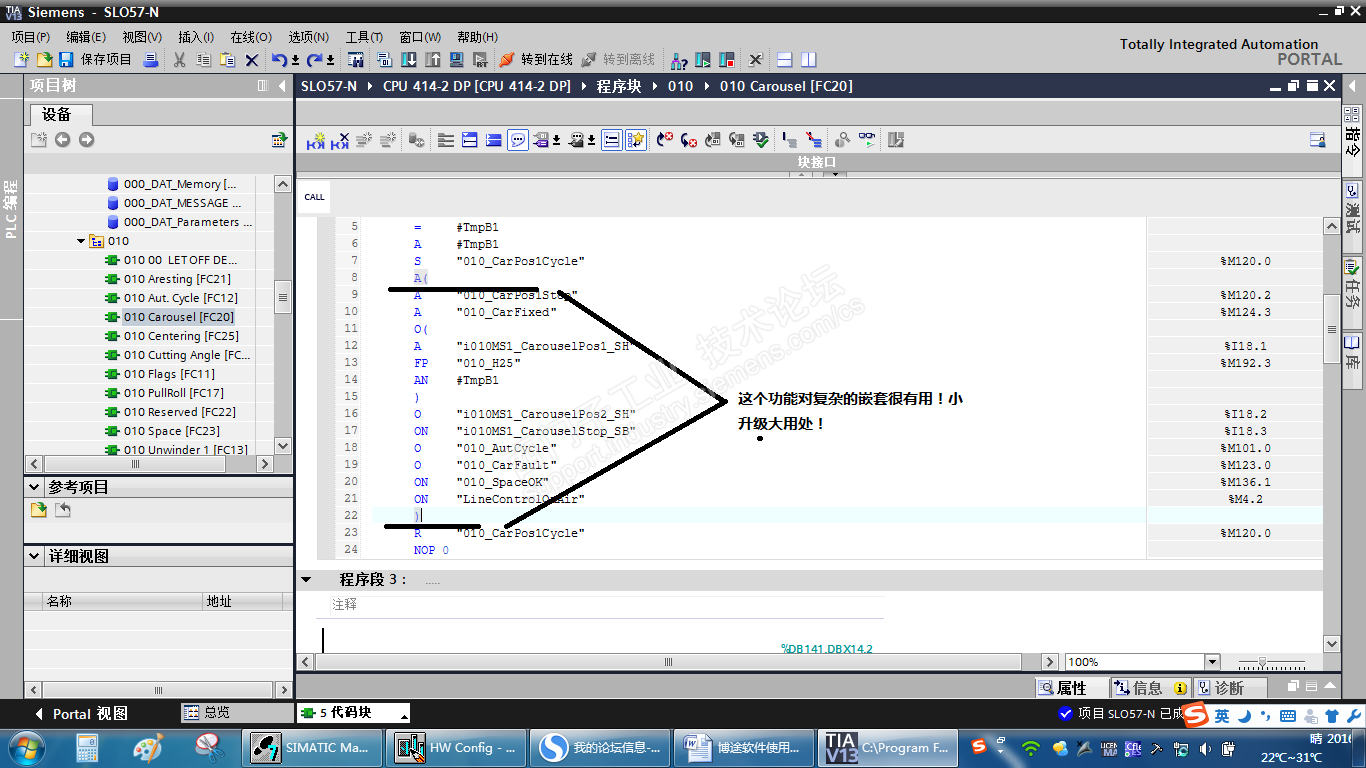Open SIMATIC Manager from taskbar

click(x=314, y=747)
